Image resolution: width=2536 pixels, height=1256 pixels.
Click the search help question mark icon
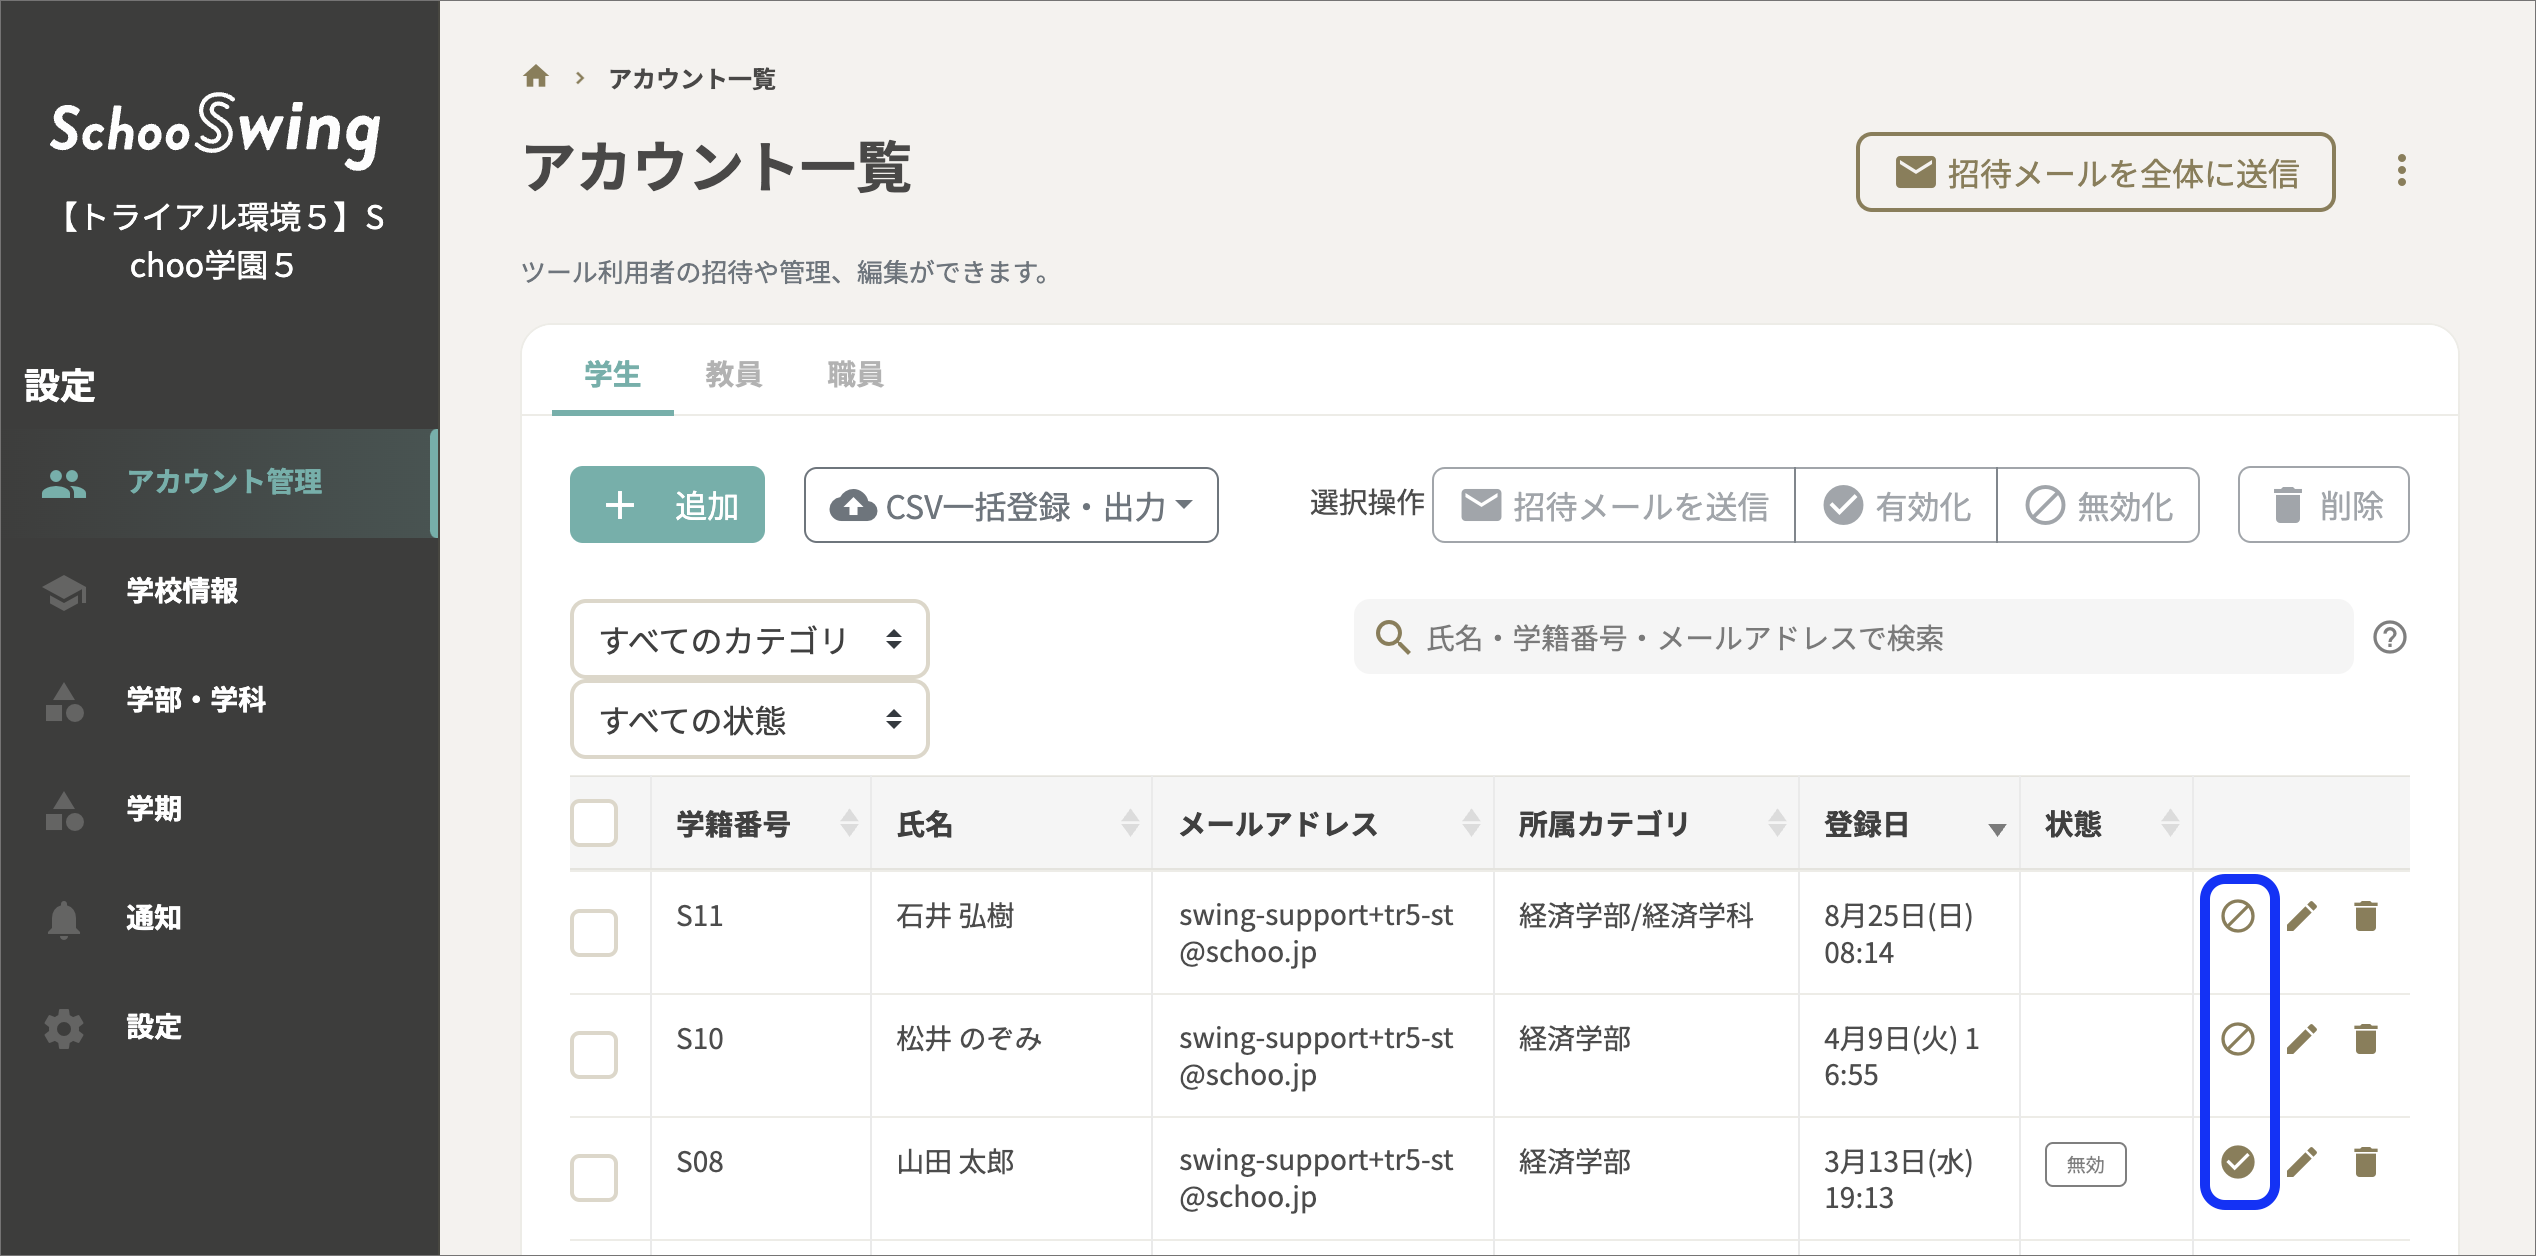point(2389,637)
